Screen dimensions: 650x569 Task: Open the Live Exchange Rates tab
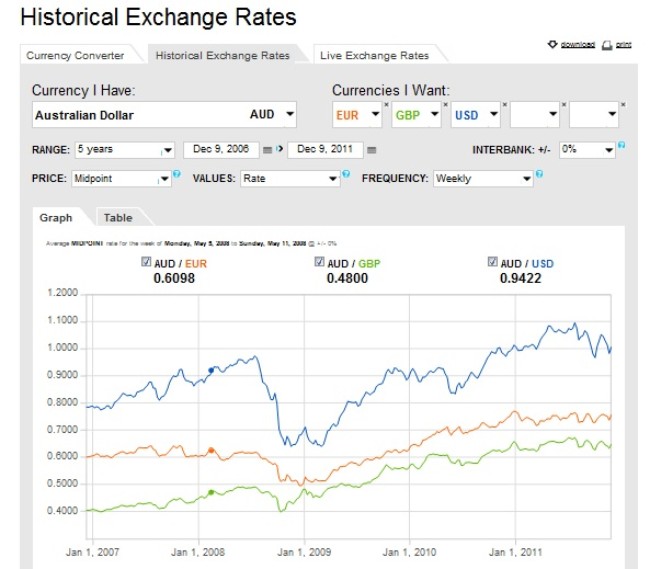372,56
